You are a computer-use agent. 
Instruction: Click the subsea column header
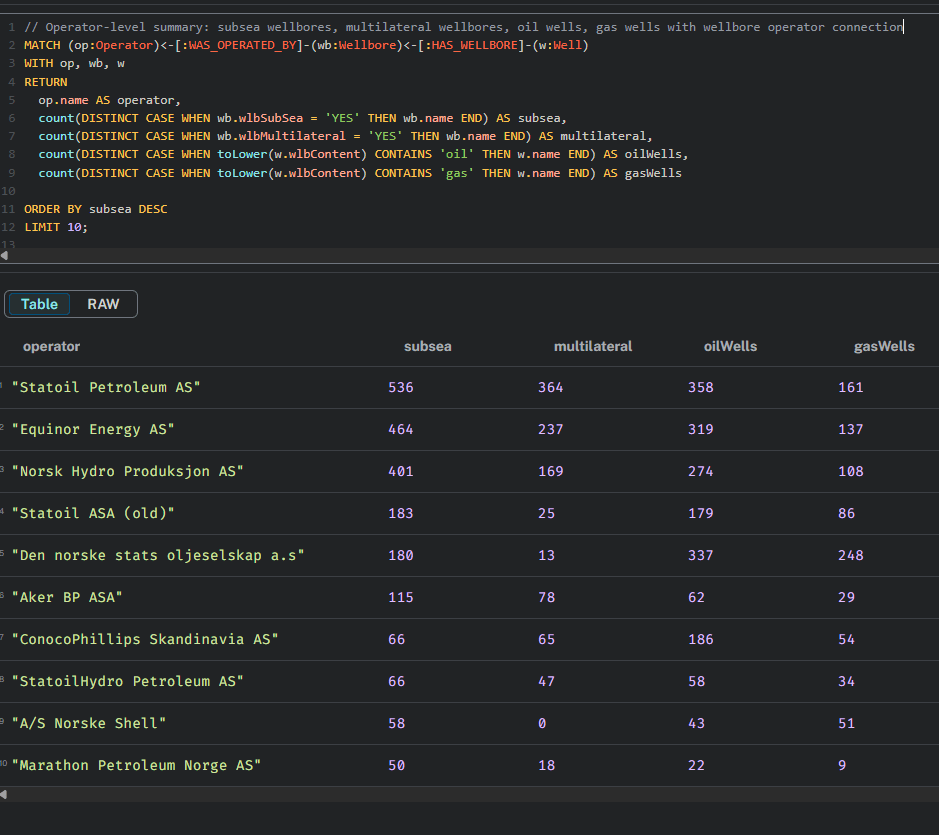tap(427, 346)
